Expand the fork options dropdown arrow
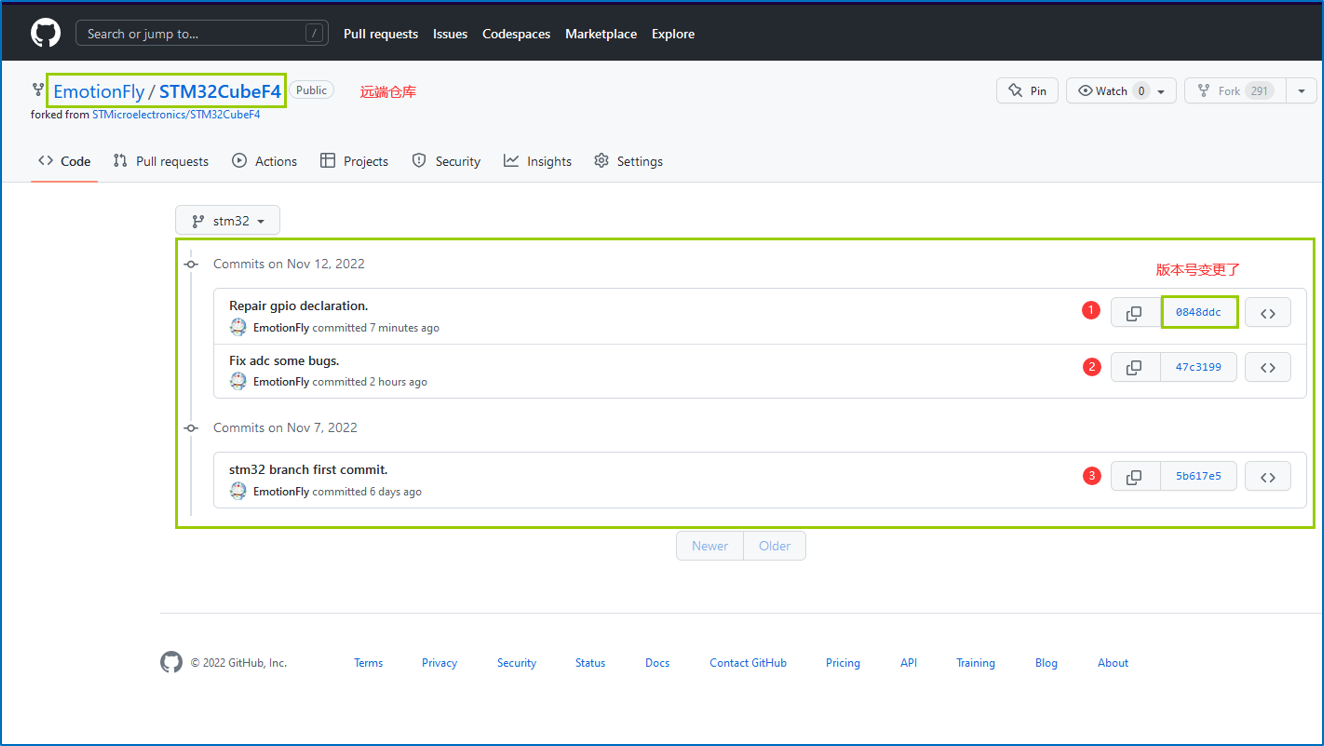This screenshot has width=1324, height=746. pos(1301,91)
